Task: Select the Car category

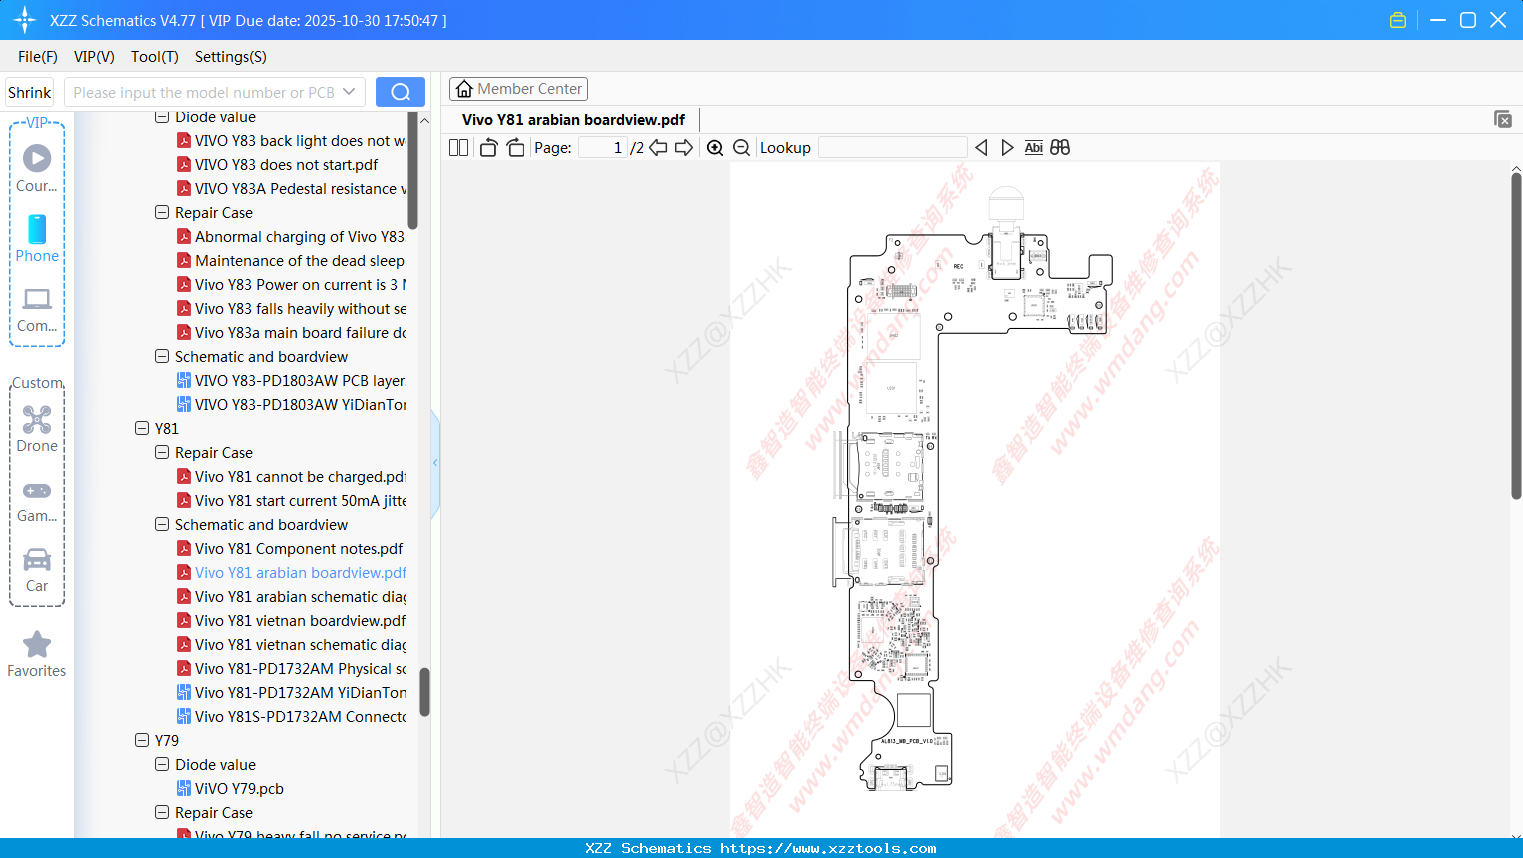Action: click(37, 570)
